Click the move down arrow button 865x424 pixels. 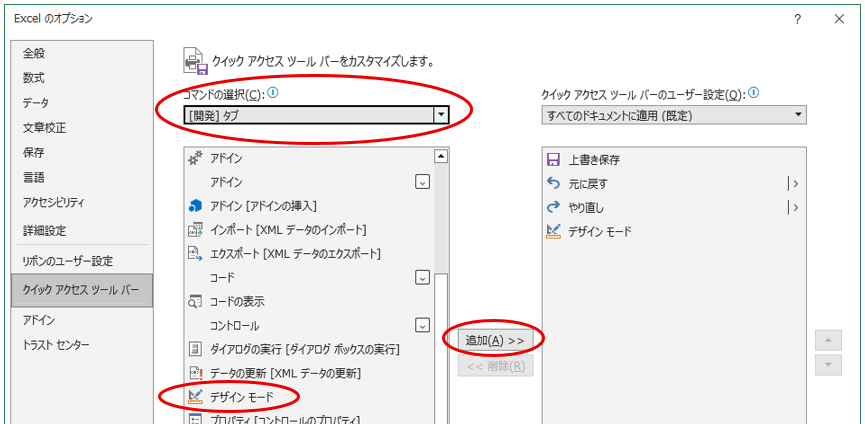point(828,365)
